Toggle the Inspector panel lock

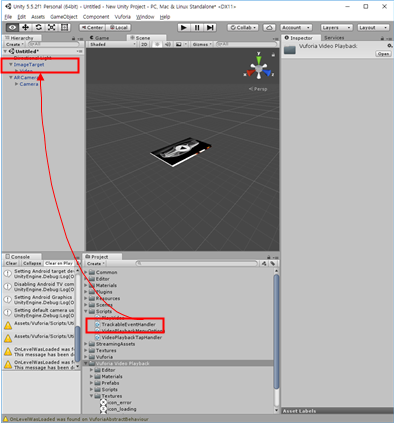382,38
